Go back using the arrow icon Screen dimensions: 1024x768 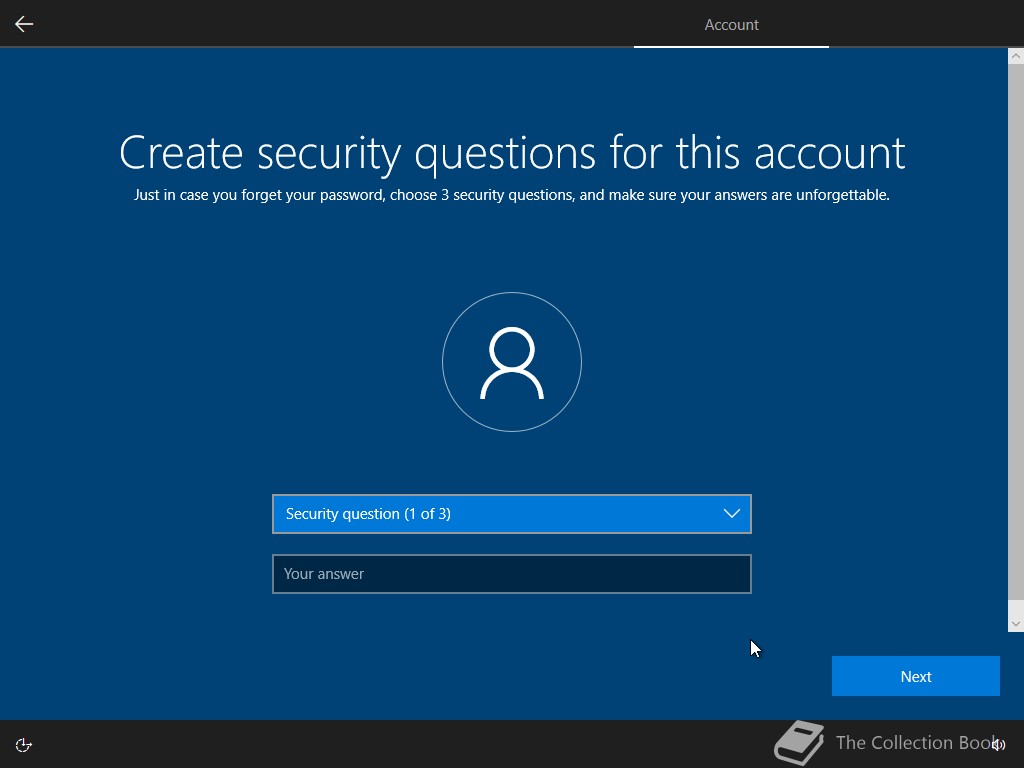point(24,24)
